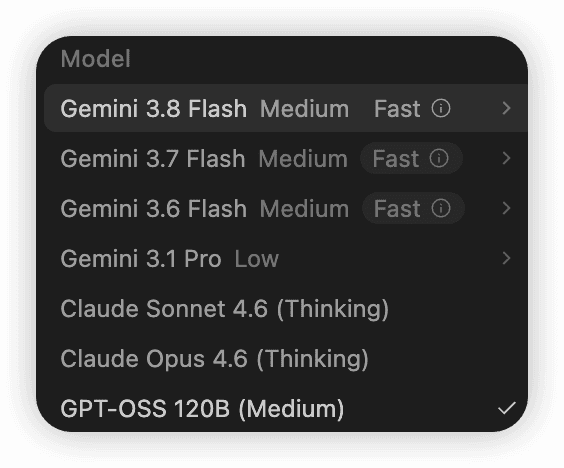Switch to Claude Opus 4.6 (Thinking)
Image resolution: width=564 pixels, height=468 pixels.
coord(286,358)
